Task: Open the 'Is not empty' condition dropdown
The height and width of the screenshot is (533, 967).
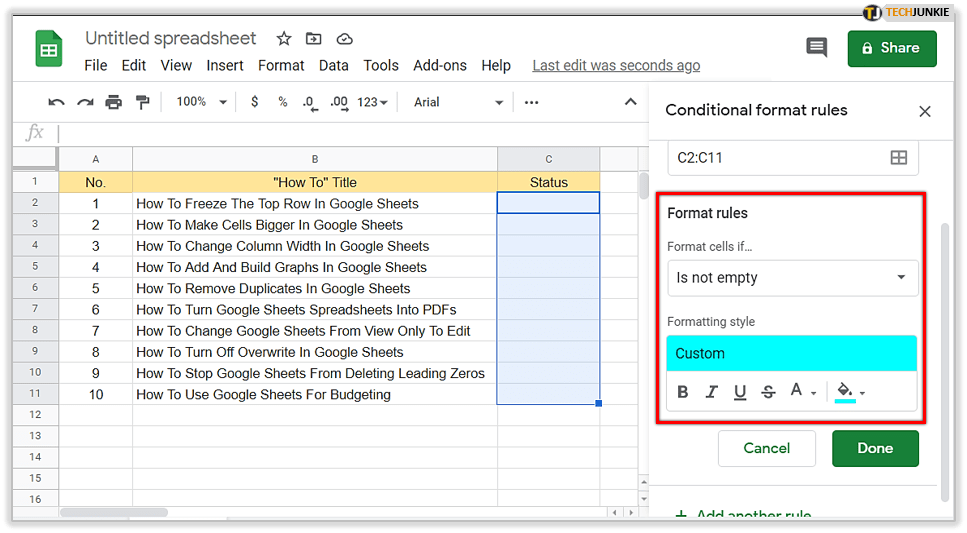Action: 792,278
